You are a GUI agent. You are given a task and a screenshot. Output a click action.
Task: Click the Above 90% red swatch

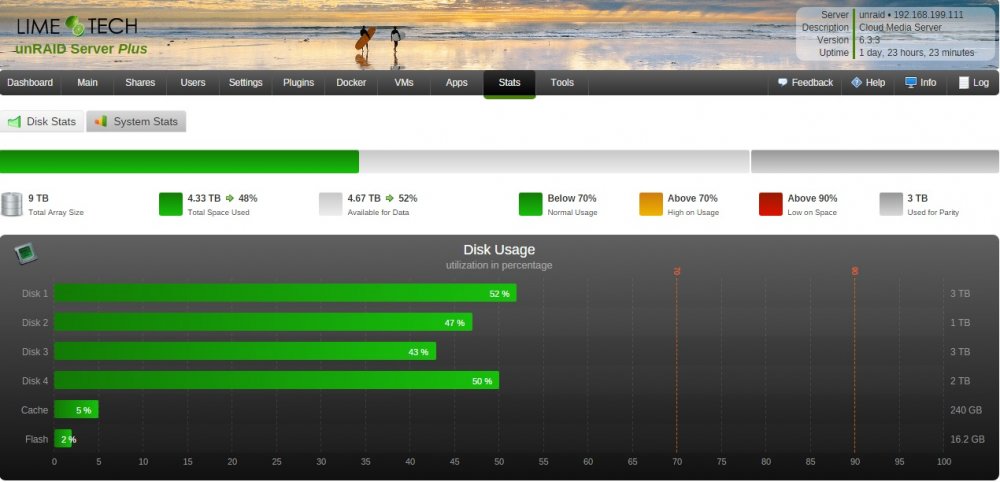pyautogui.click(x=770, y=204)
